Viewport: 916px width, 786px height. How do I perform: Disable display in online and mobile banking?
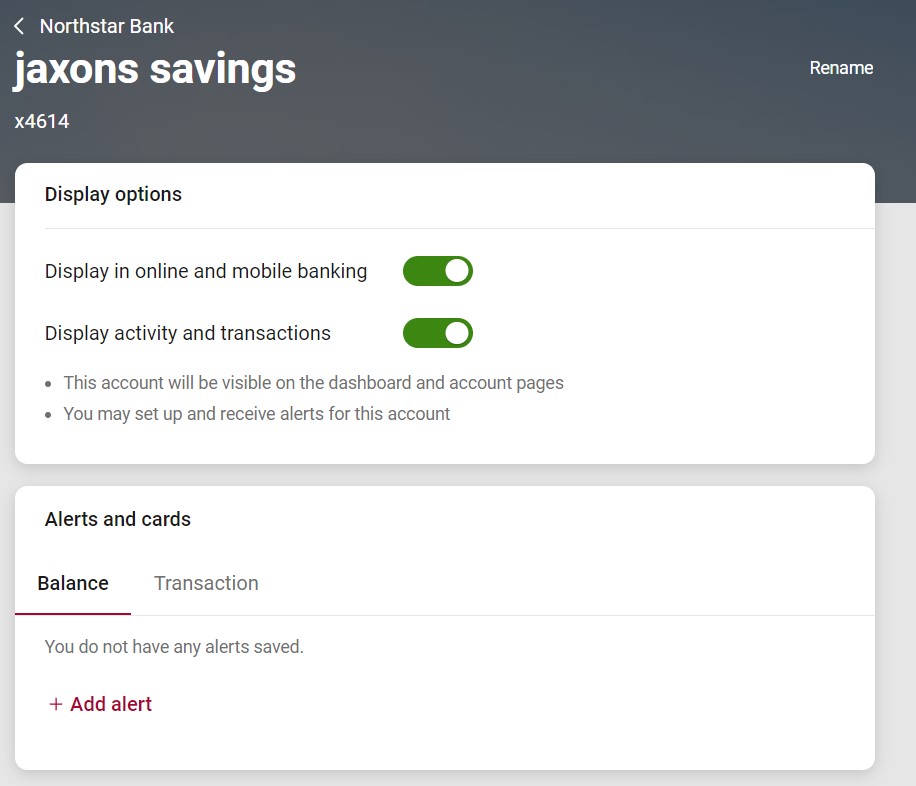click(438, 271)
